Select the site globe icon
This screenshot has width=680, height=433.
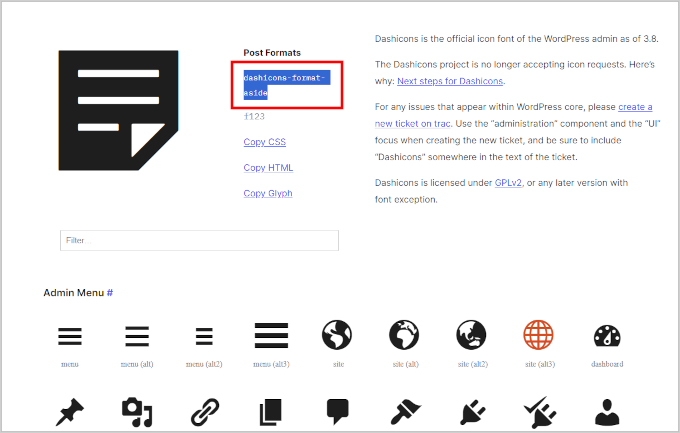pyautogui.click(x=337, y=335)
